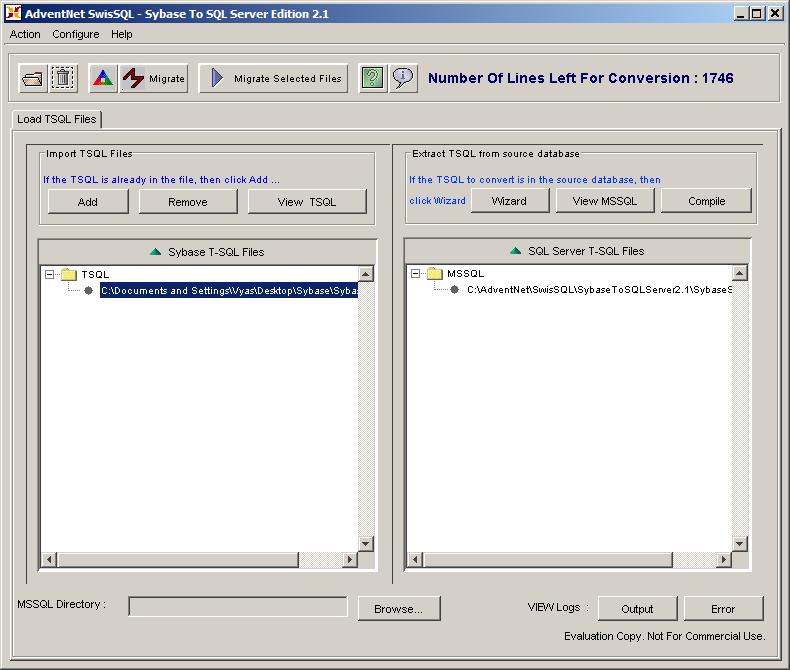Click the AdventNet title bar app icon
Viewport: 790px width, 670px height.
pos(14,14)
